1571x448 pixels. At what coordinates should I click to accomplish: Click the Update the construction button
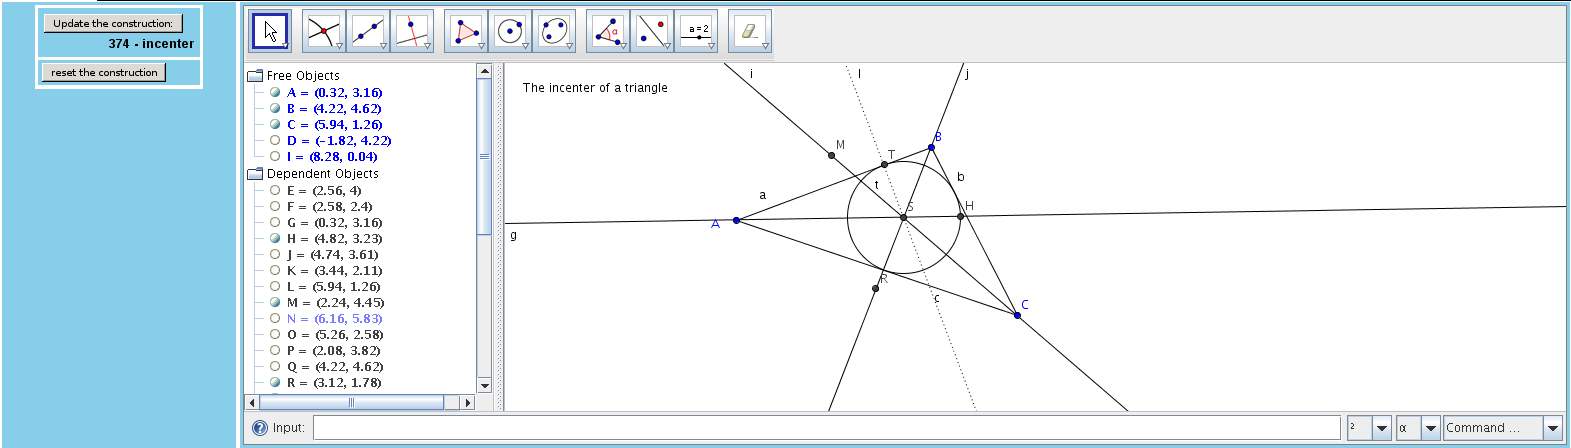pos(113,23)
